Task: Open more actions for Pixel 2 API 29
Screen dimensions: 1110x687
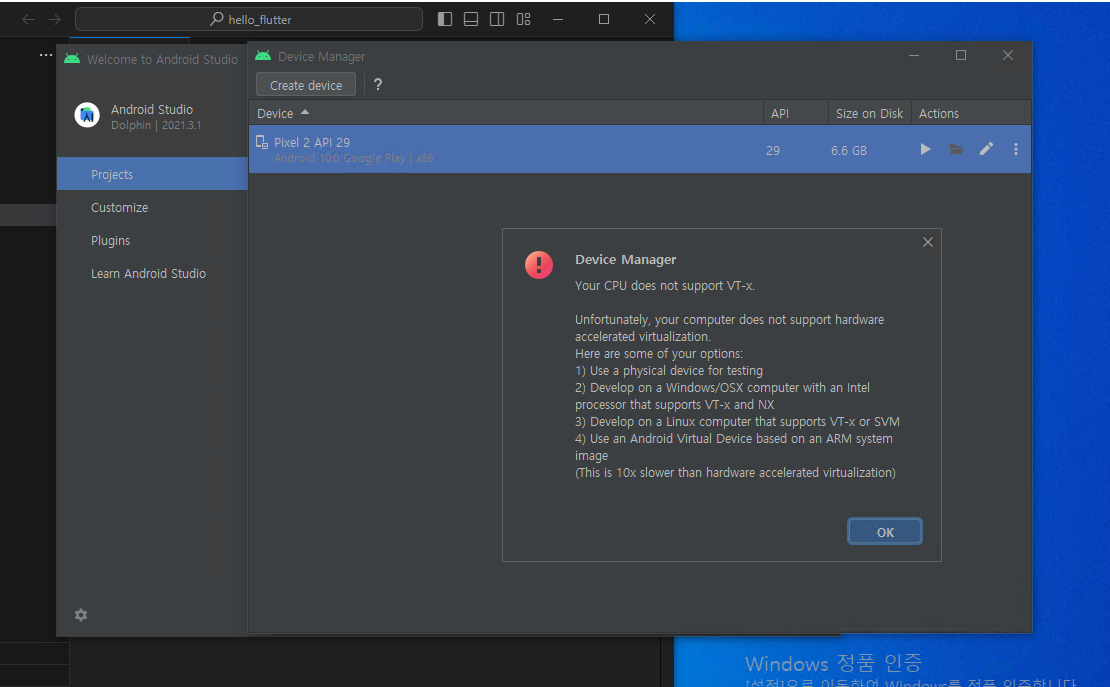Action: (1016, 149)
